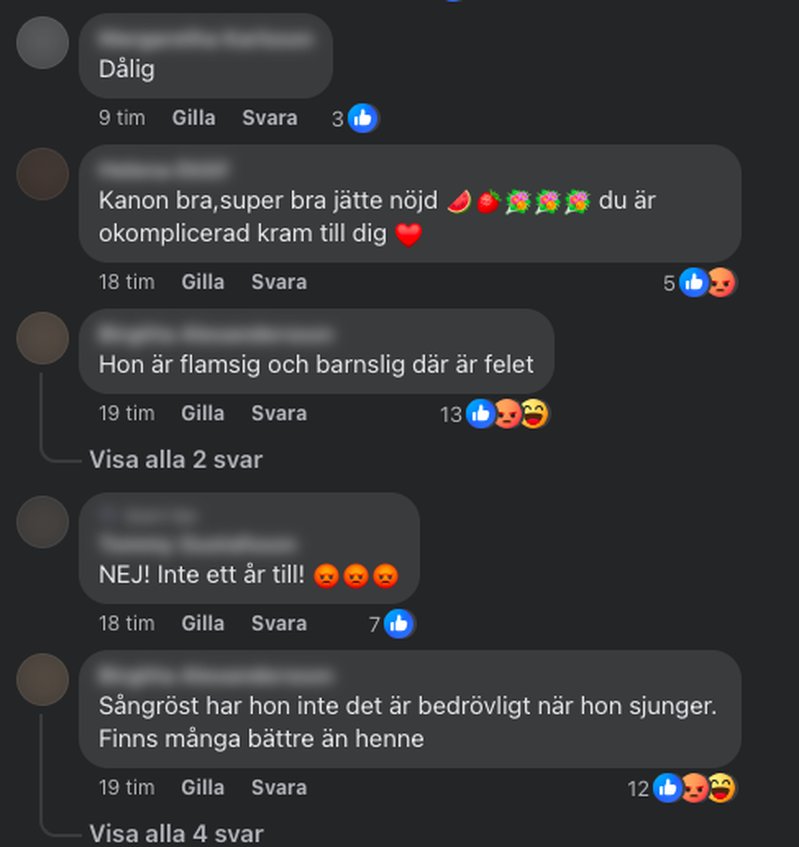Screen dimensions: 799x847
Task: Open the angry reaction on the "Kanon bra" comment
Action: 722,282
